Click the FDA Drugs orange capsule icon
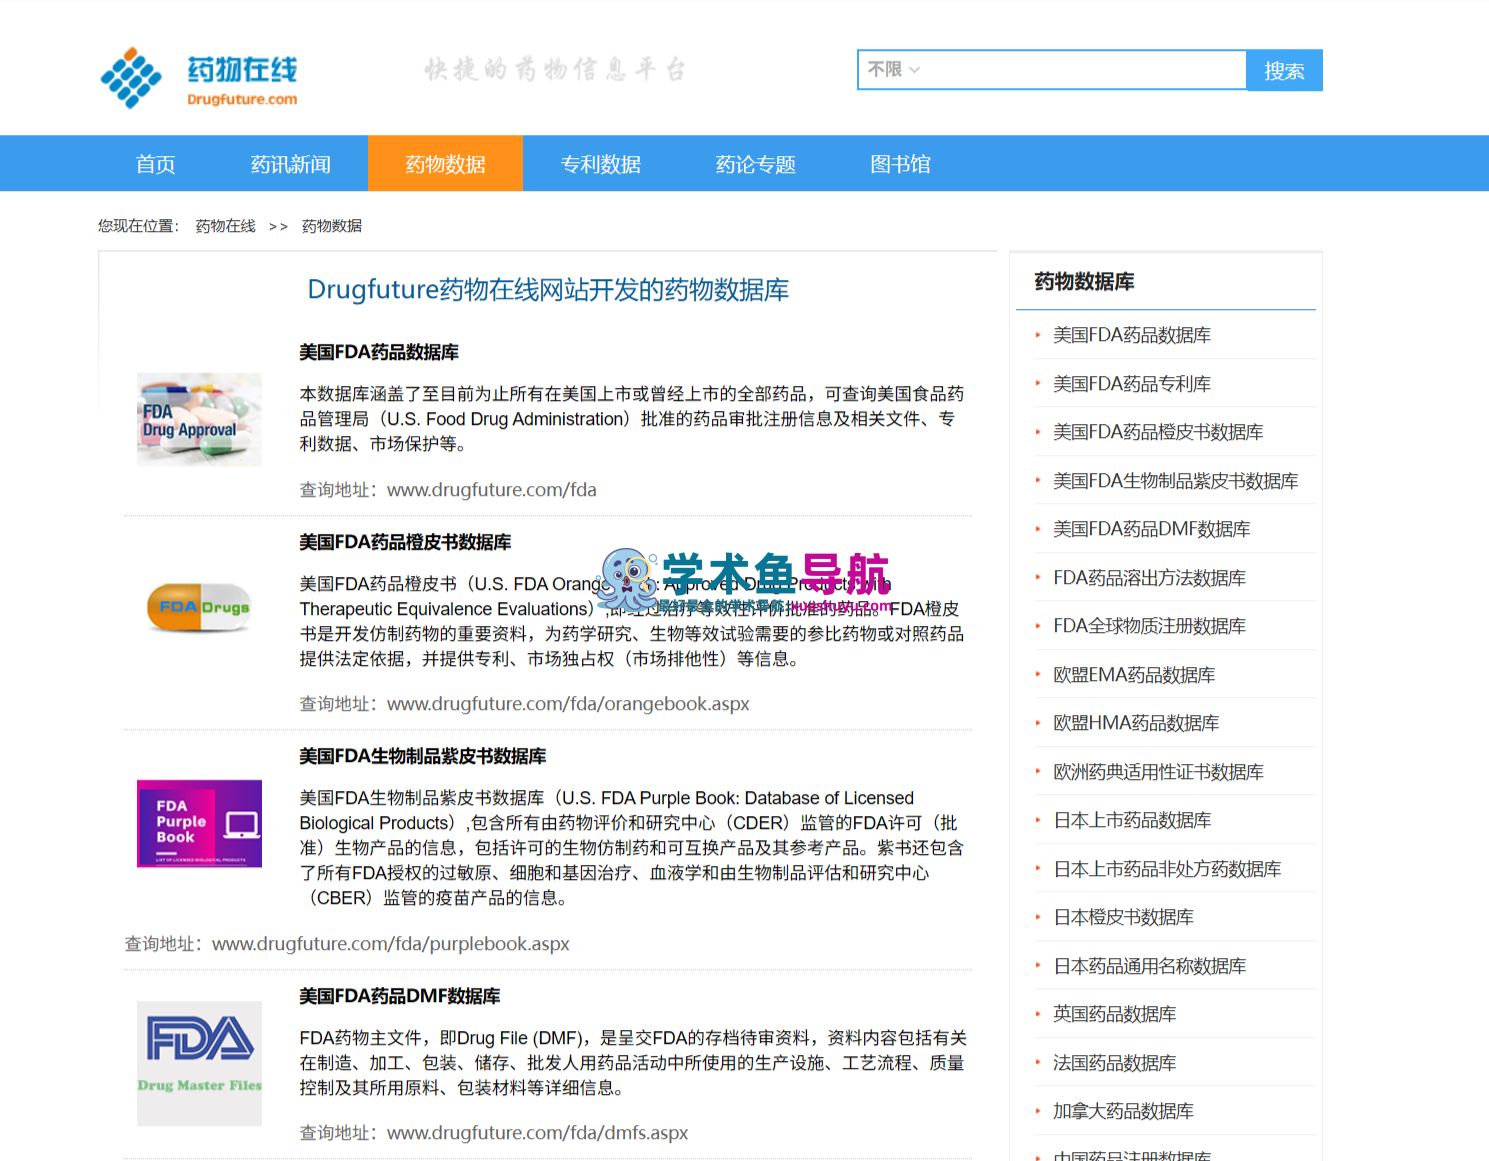 point(199,607)
